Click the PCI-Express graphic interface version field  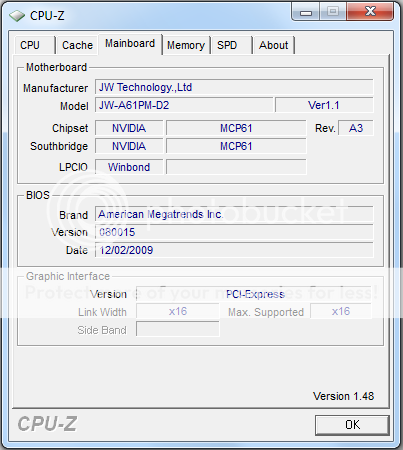tap(254, 294)
